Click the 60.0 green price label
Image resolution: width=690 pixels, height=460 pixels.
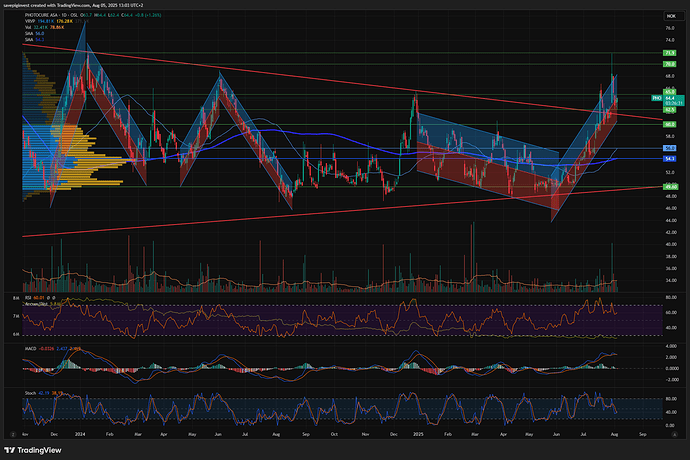(x=670, y=125)
